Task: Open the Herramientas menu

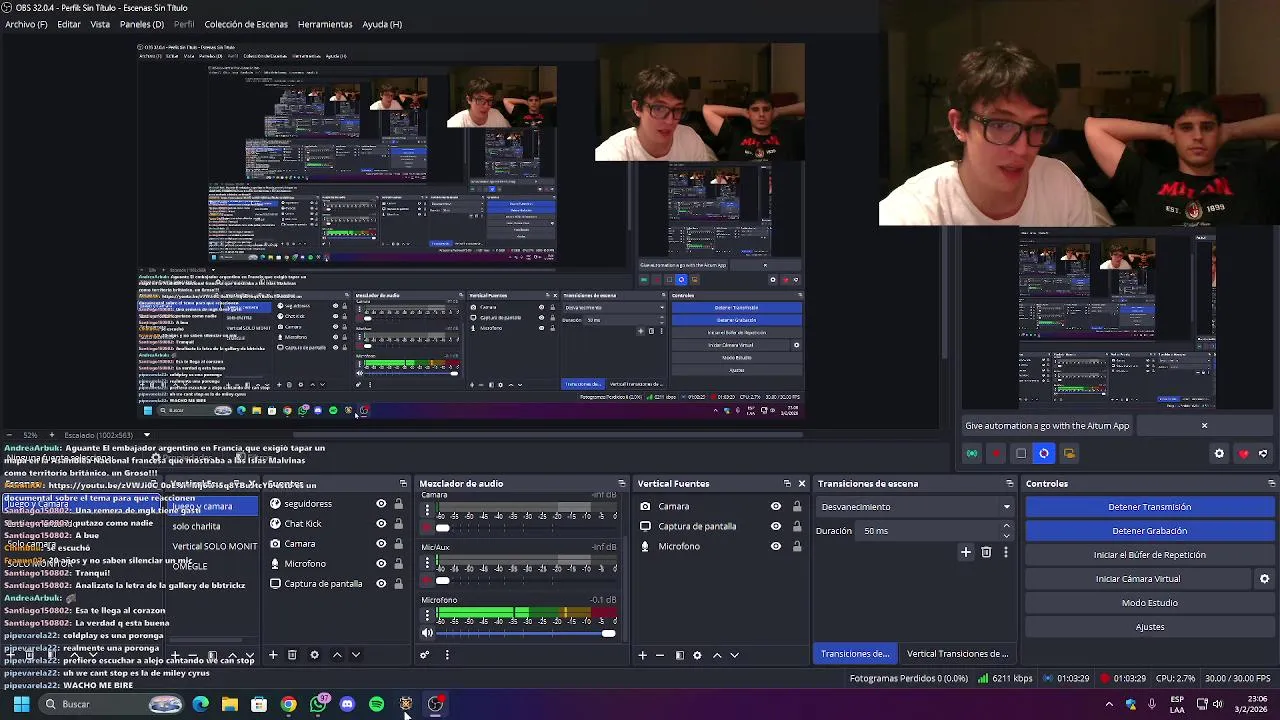Action: coord(325,24)
